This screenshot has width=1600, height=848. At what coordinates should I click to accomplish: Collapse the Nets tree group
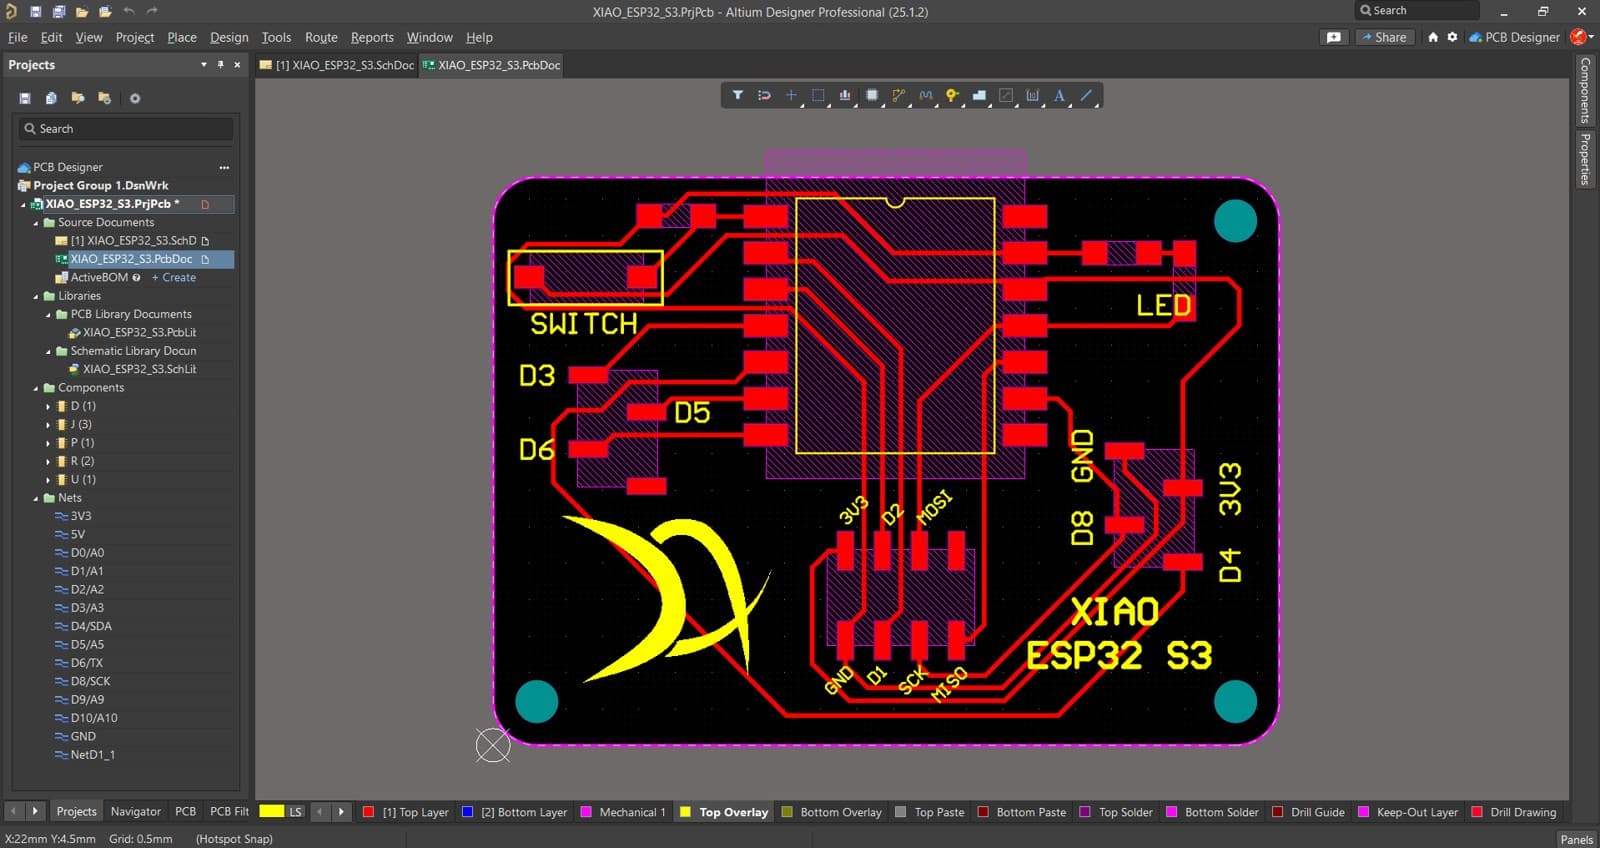36,498
